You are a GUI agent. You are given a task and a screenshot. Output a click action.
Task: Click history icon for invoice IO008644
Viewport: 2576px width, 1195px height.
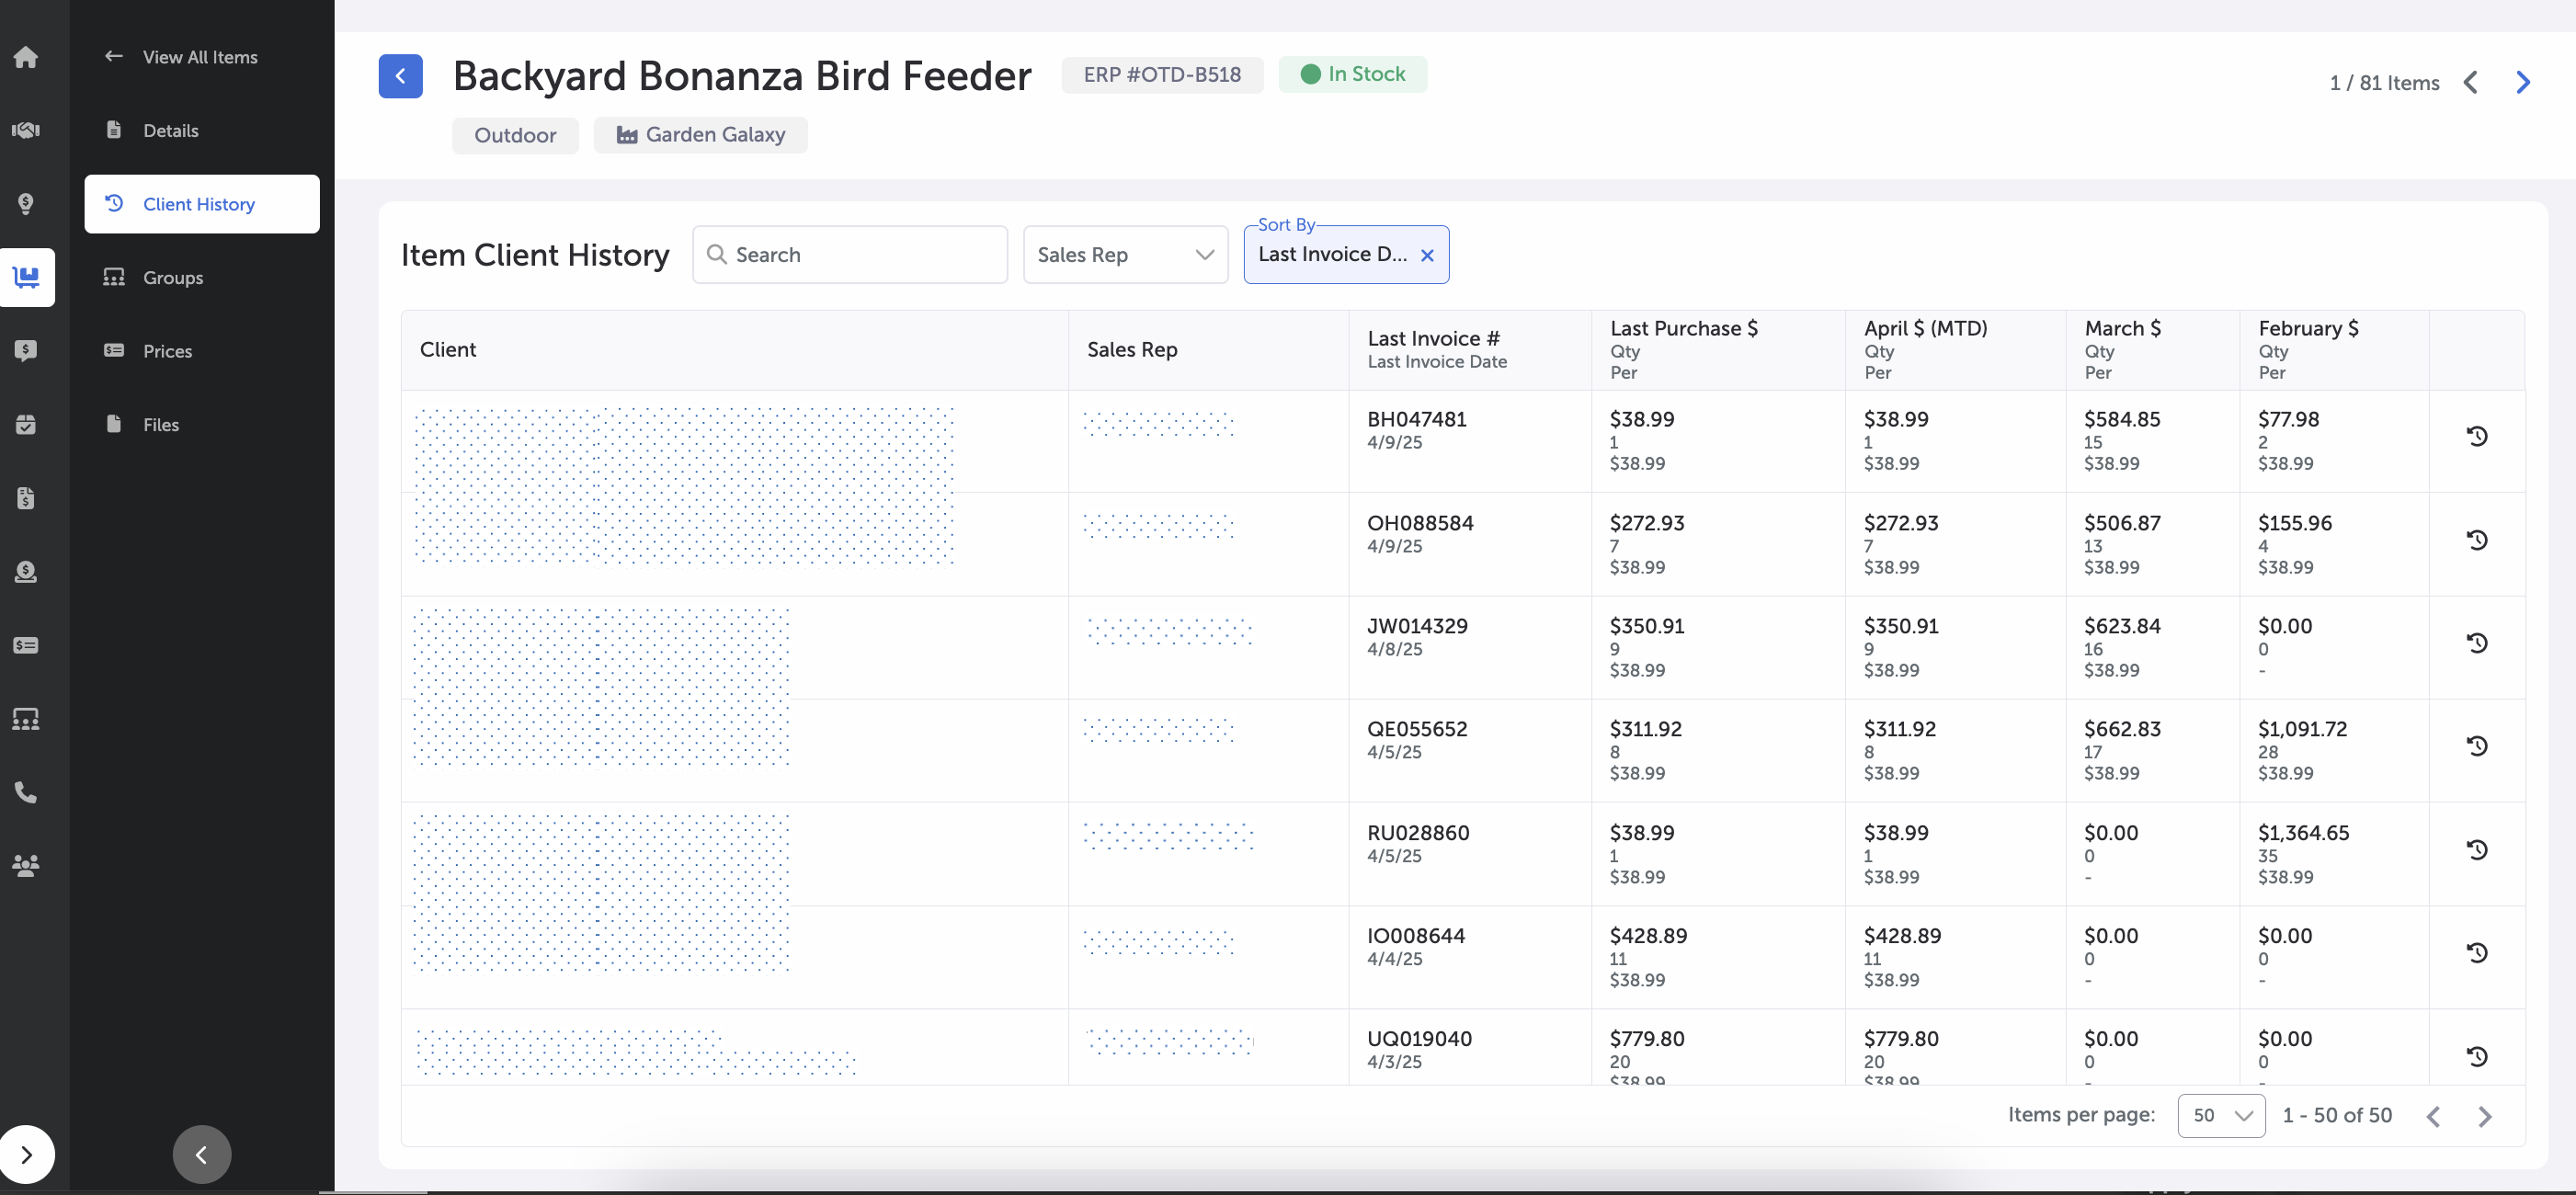(2476, 953)
